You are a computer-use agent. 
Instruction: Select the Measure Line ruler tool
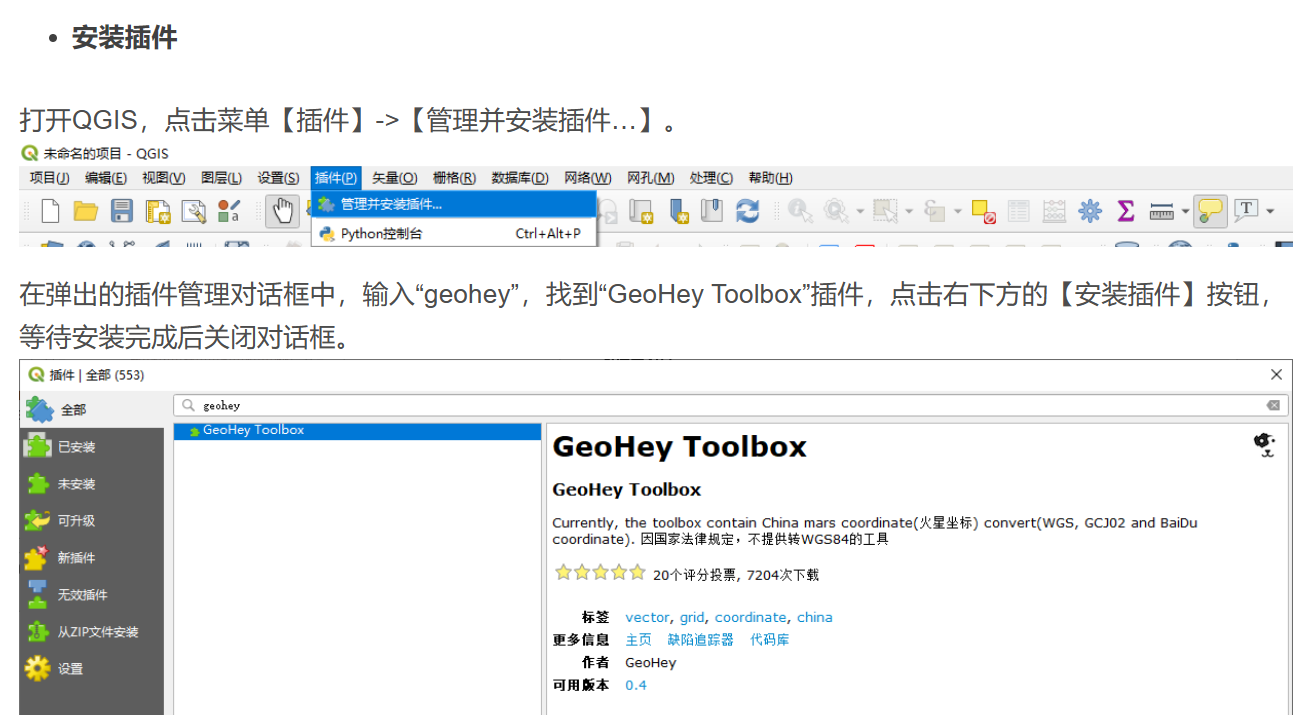1161,211
